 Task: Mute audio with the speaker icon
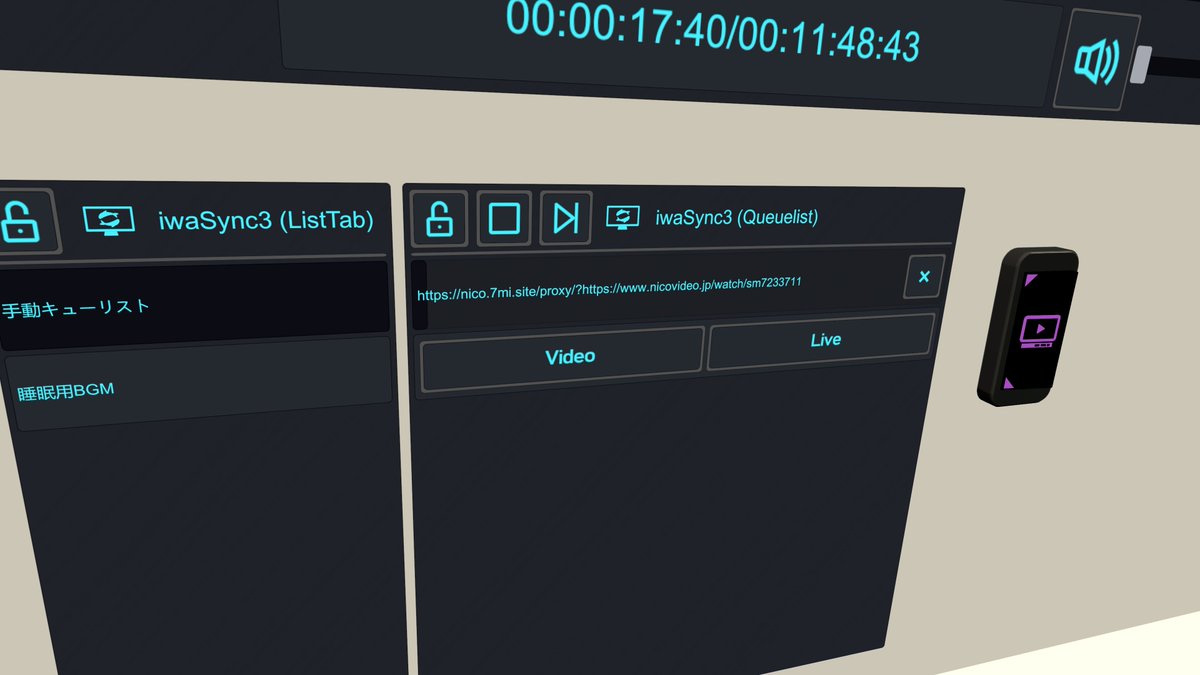point(1096,60)
